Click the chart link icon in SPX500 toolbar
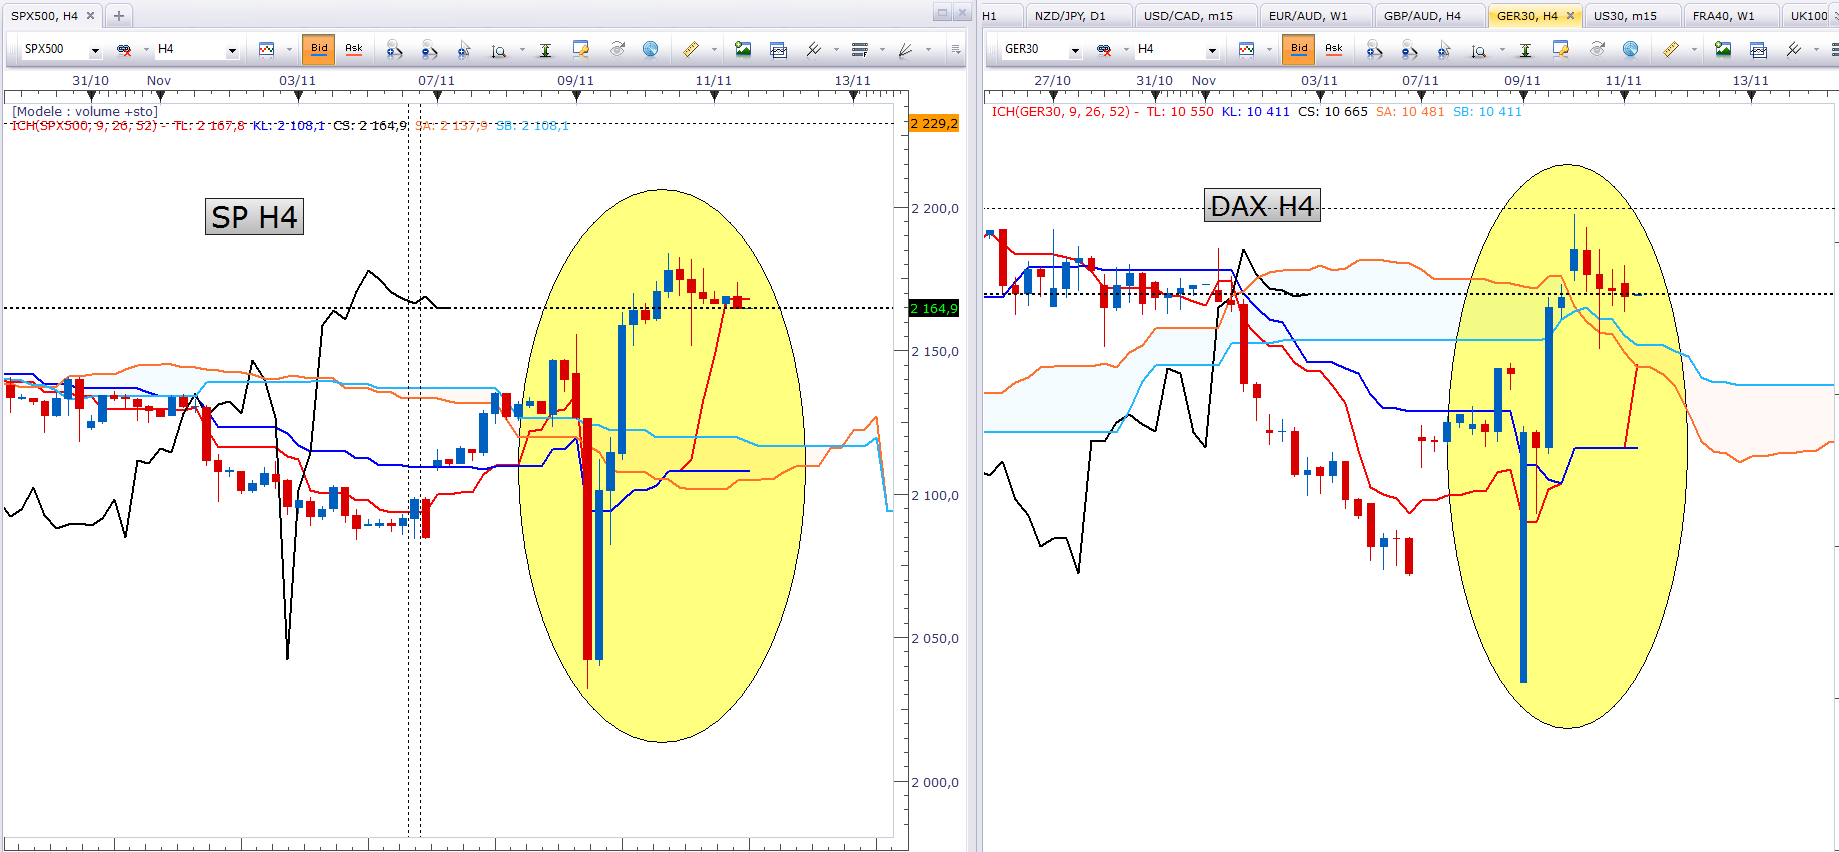 pos(124,49)
